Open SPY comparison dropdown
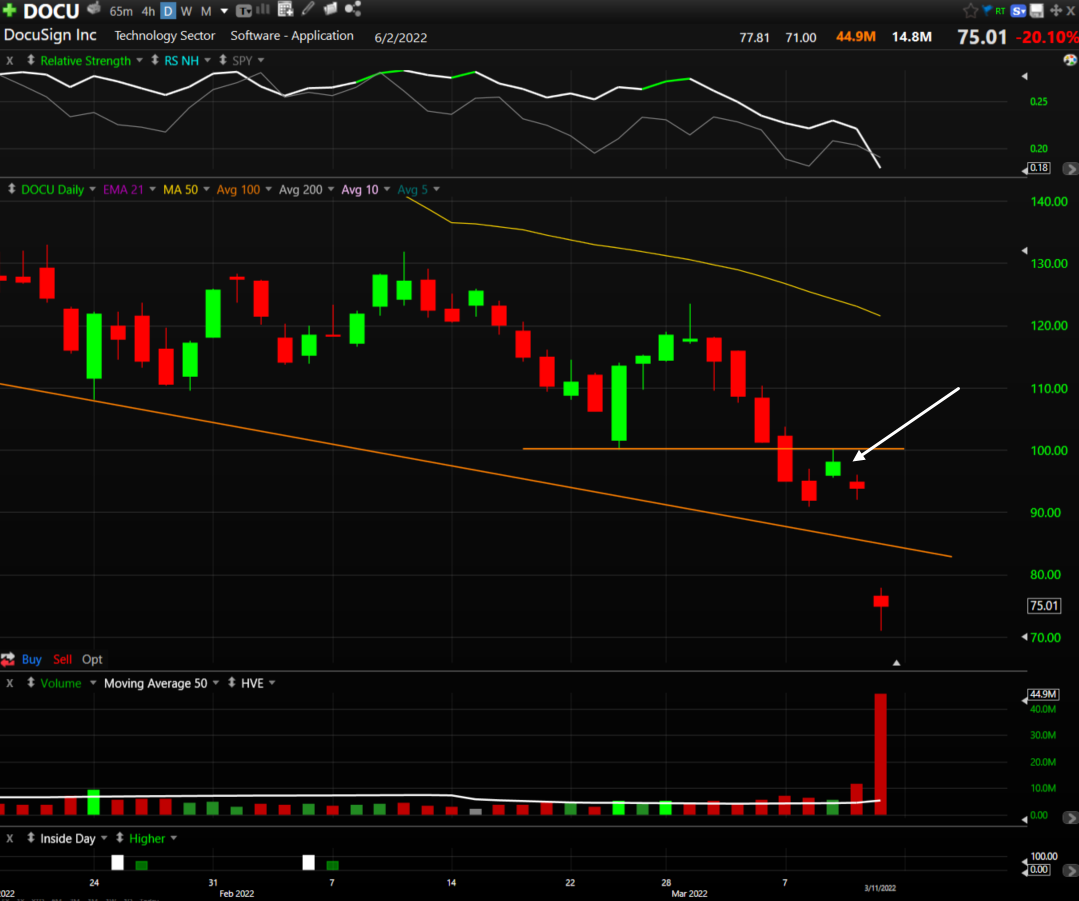1079x901 pixels. click(x=261, y=61)
